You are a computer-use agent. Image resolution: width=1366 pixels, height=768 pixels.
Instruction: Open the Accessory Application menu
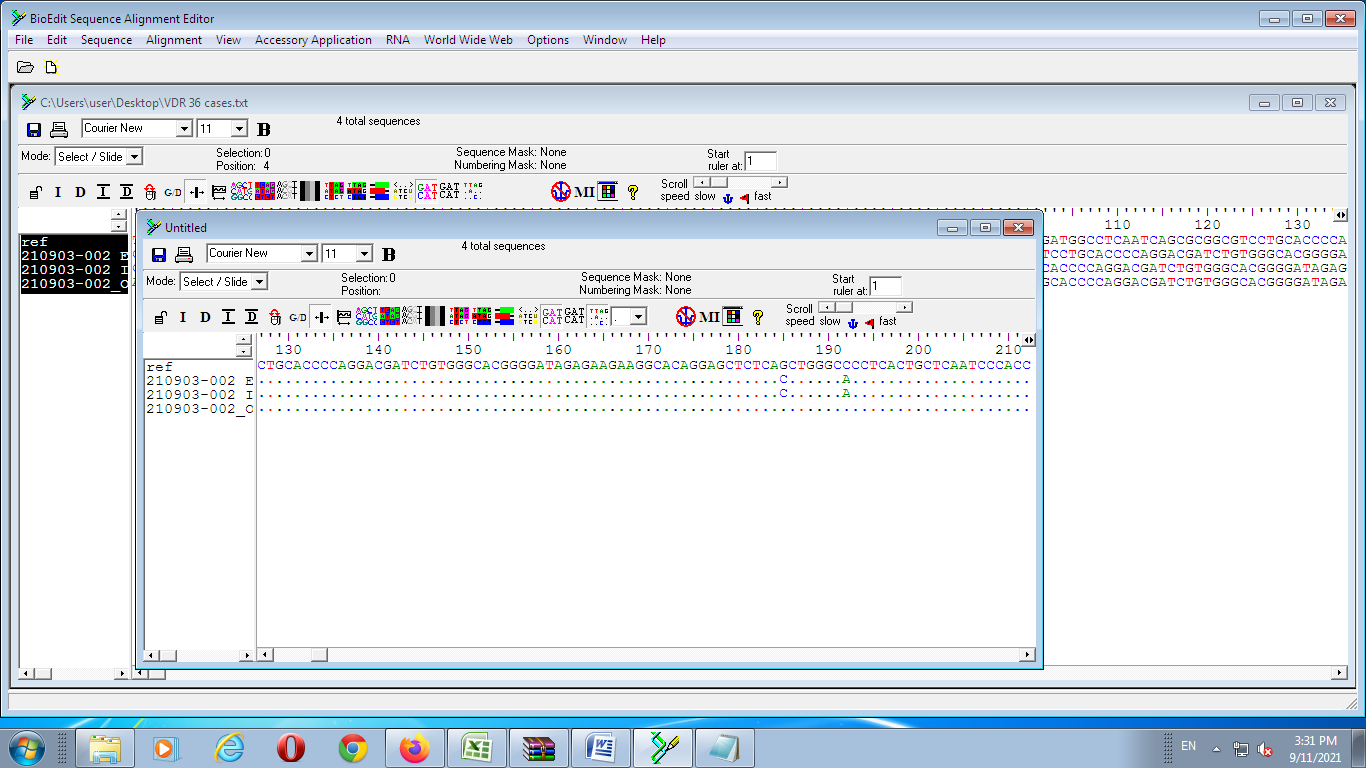(313, 40)
